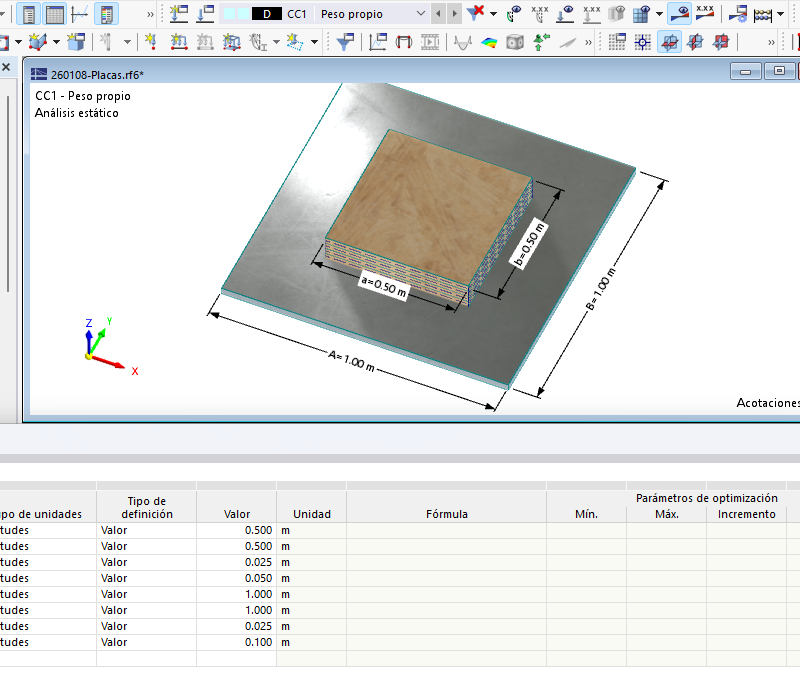Toggle deformation values x.xx display

tap(540, 14)
